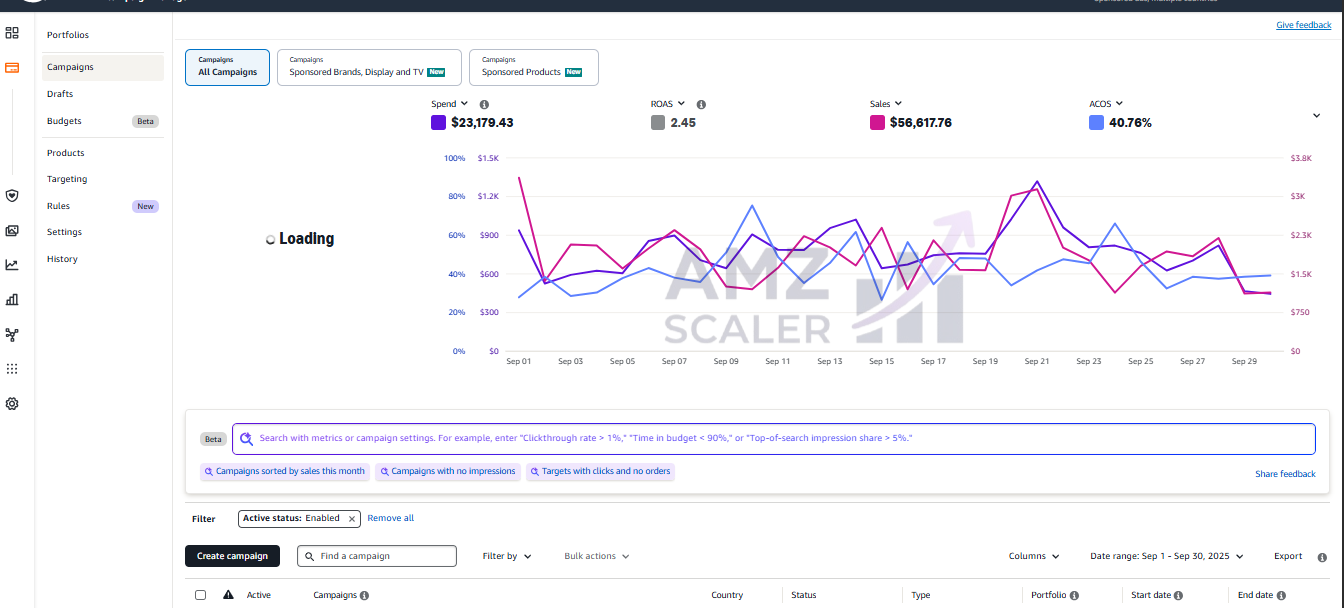Click the gray ROAS color swatch
The image size is (1344, 608).
point(658,123)
